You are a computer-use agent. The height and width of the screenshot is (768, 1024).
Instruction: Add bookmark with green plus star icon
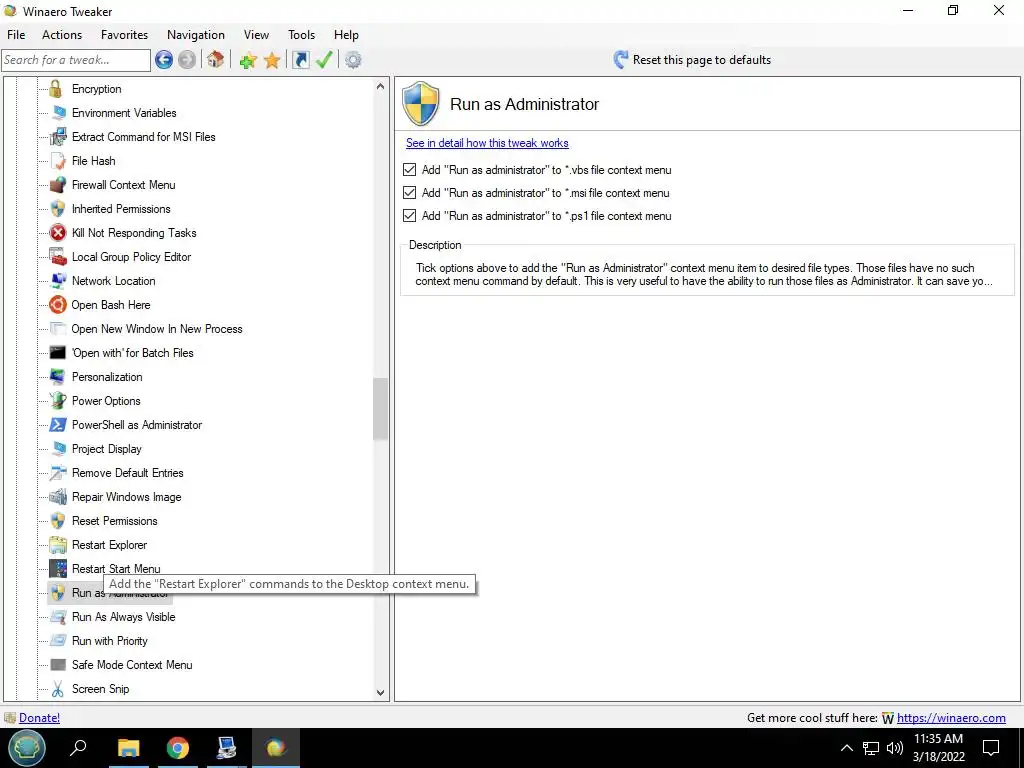coord(248,61)
